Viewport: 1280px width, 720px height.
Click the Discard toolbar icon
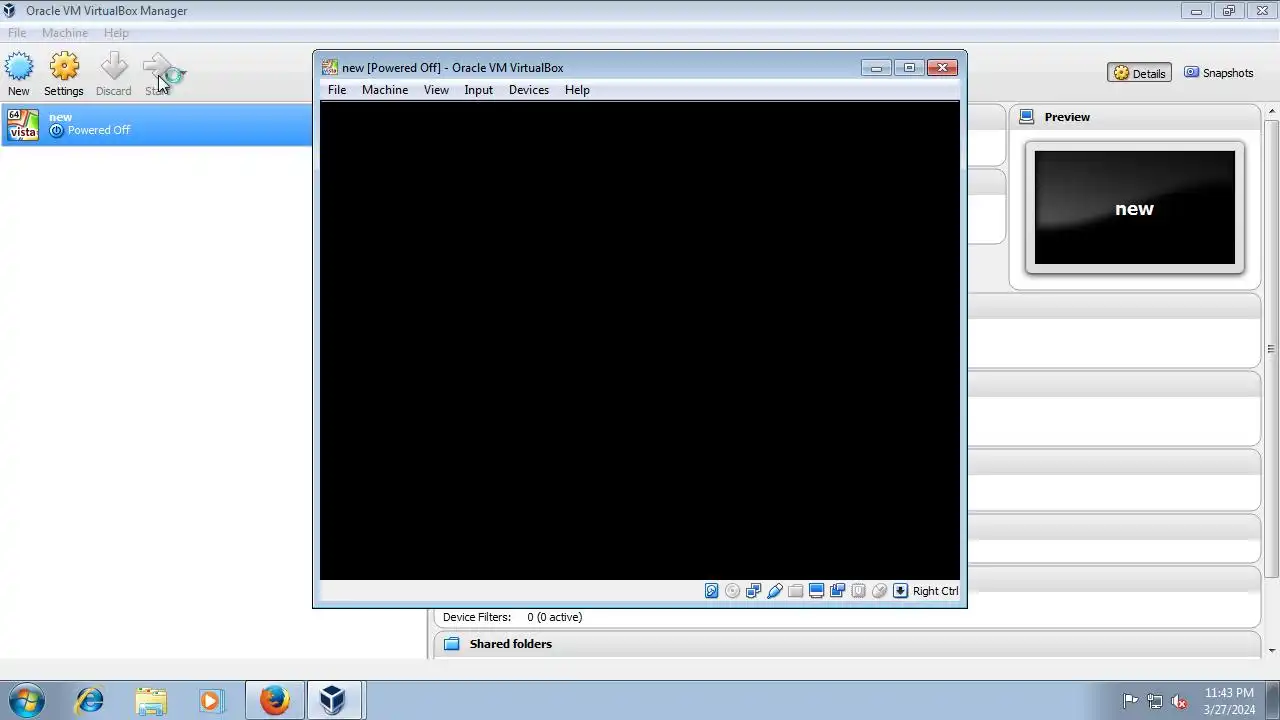114,67
